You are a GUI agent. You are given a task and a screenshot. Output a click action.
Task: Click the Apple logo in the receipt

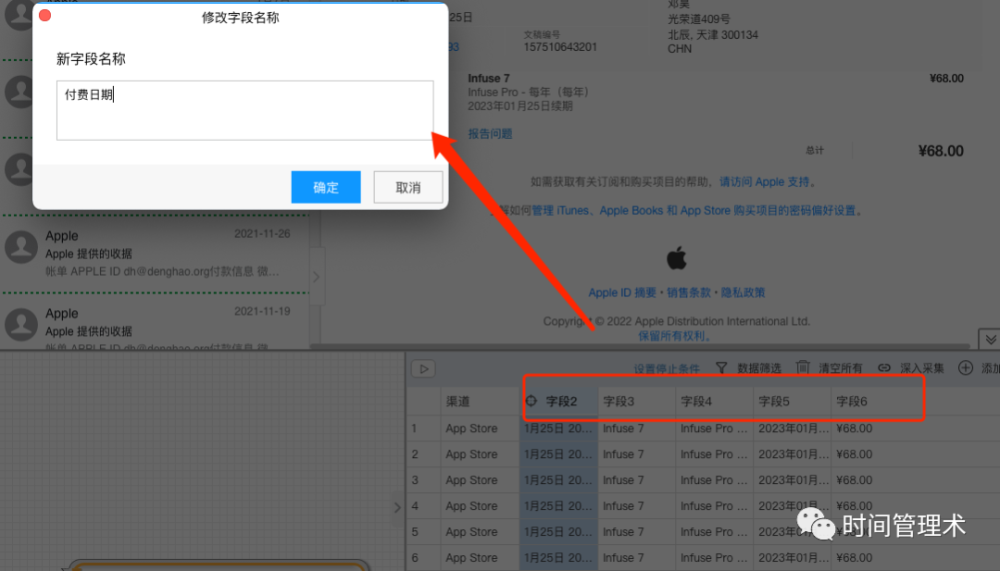[x=677, y=258]
